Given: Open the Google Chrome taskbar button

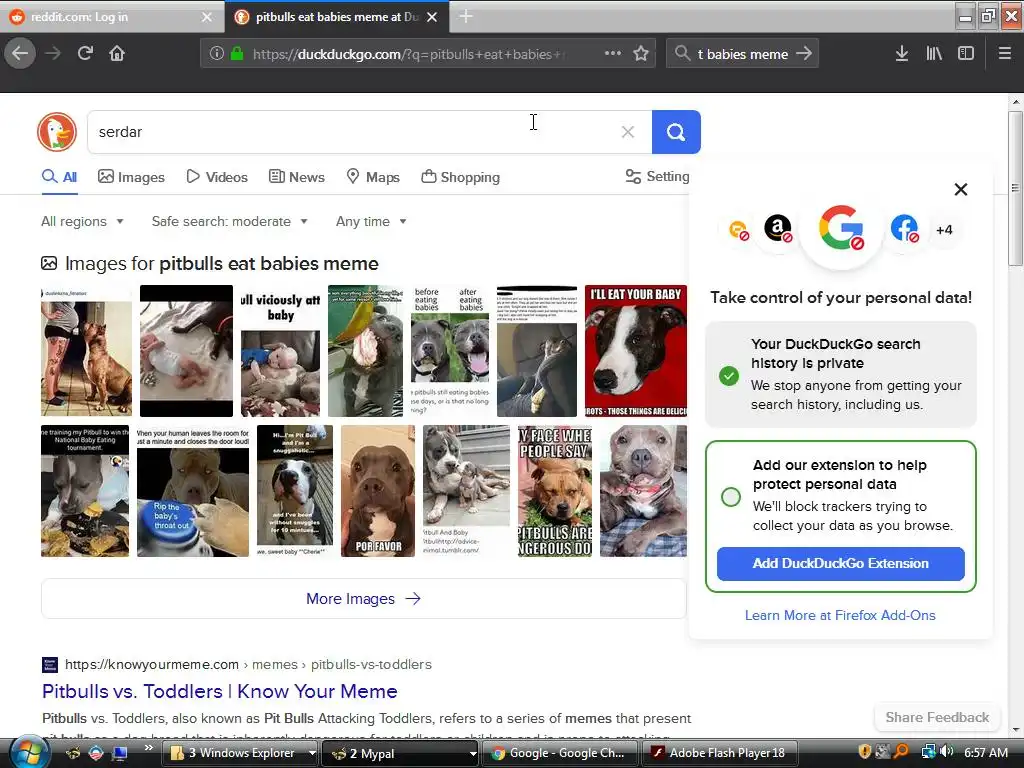Looking at the screenshot, I should [560, 753].
